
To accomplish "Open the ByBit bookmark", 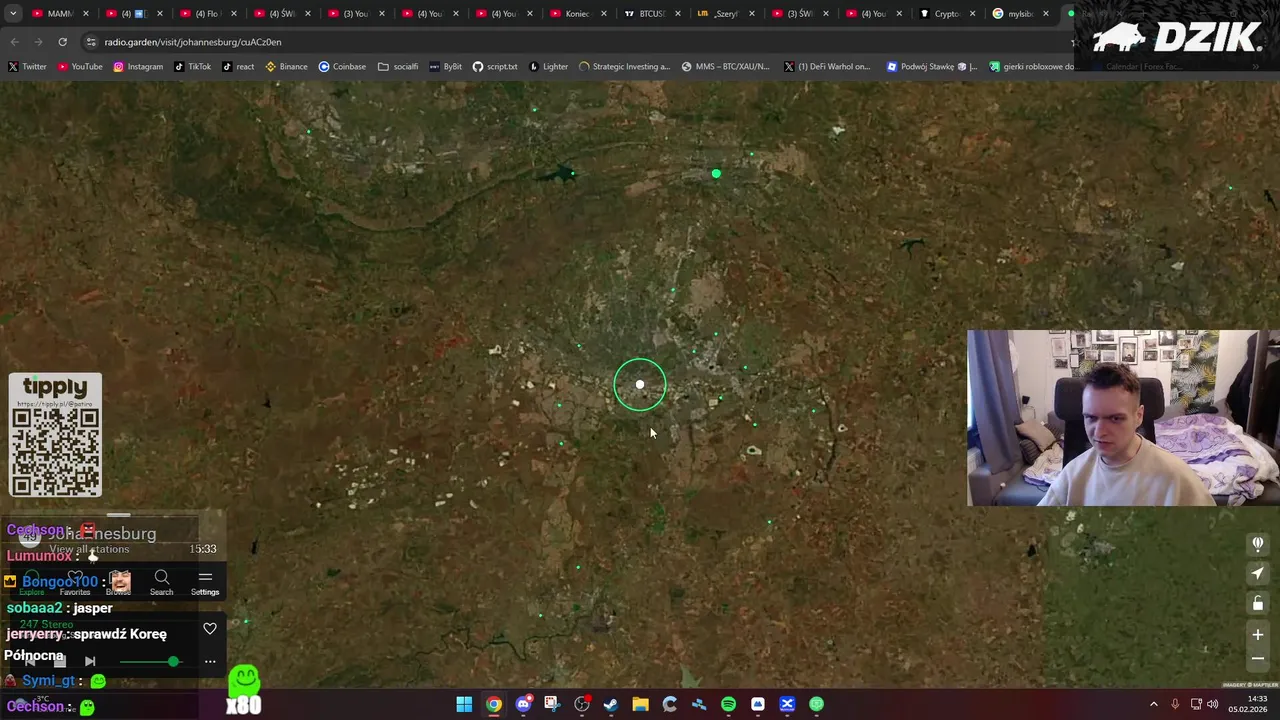I will [445, 66].
